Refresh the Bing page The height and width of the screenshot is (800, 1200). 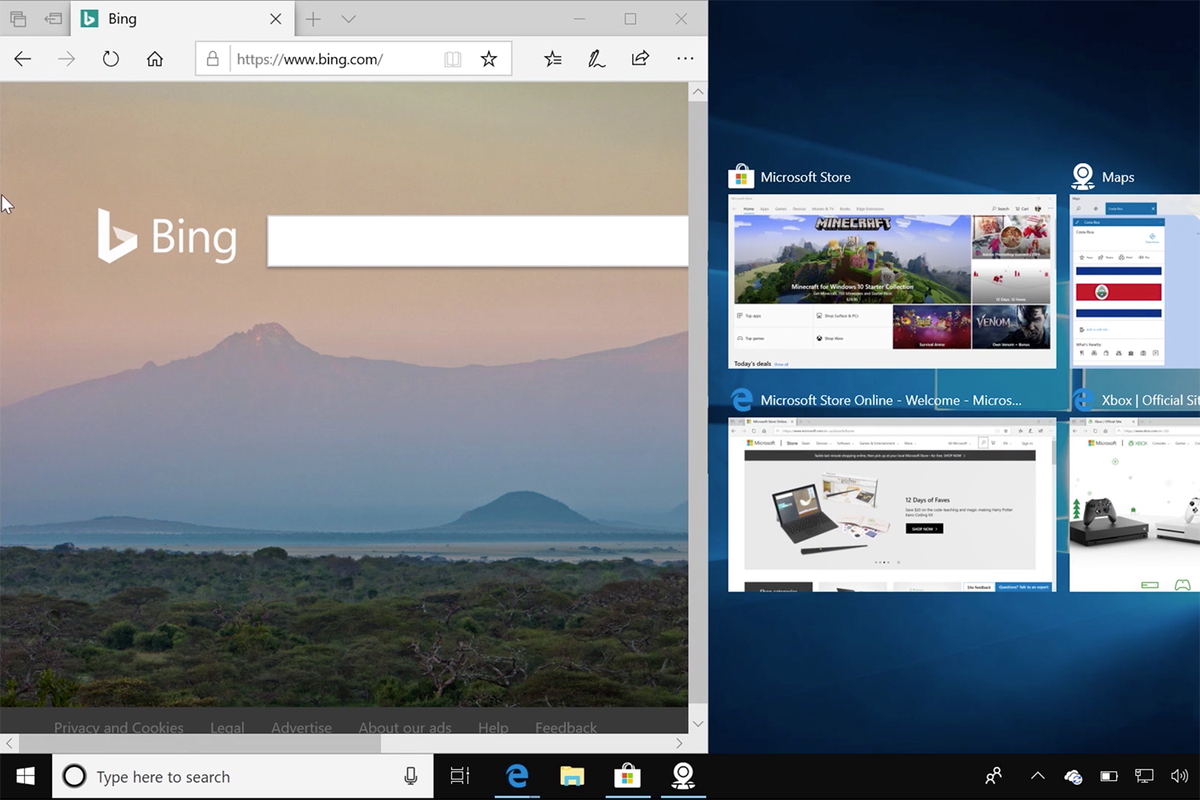coord(111,59)
